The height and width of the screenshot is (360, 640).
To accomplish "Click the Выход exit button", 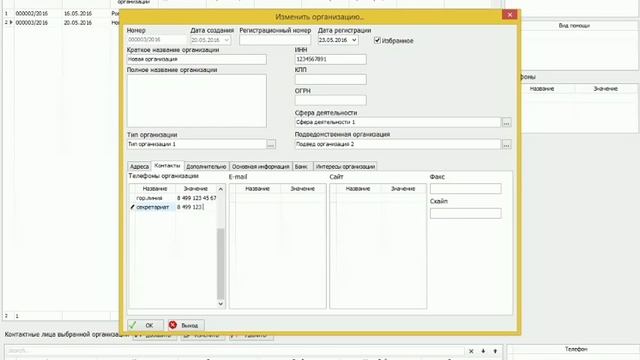I will pyautogui.click(x=186, y=325).
